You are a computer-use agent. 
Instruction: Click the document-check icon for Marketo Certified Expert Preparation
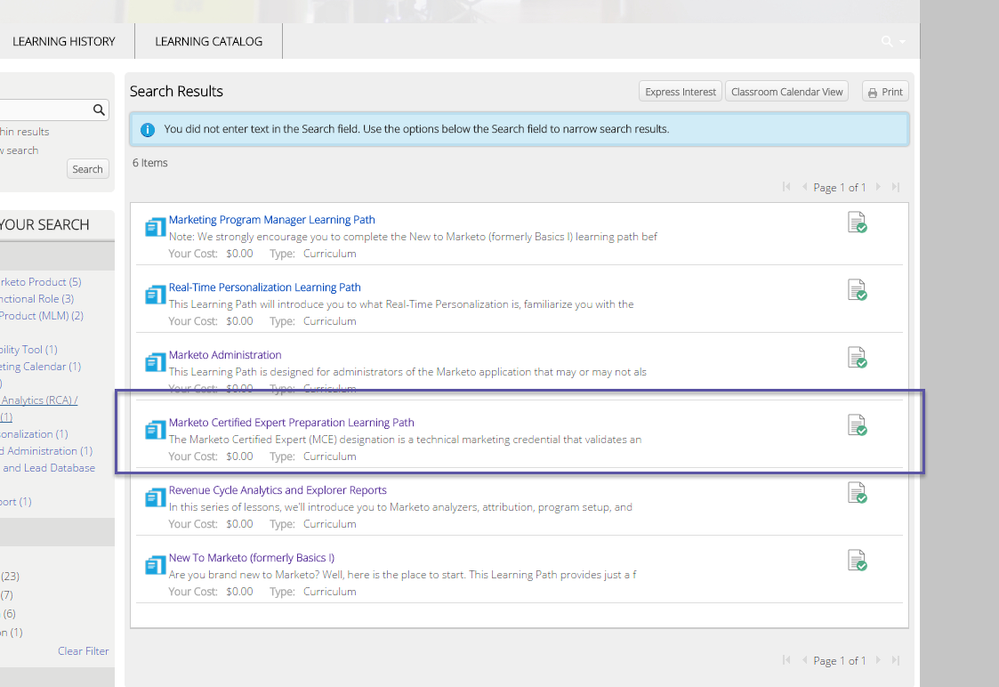point(857,424)
